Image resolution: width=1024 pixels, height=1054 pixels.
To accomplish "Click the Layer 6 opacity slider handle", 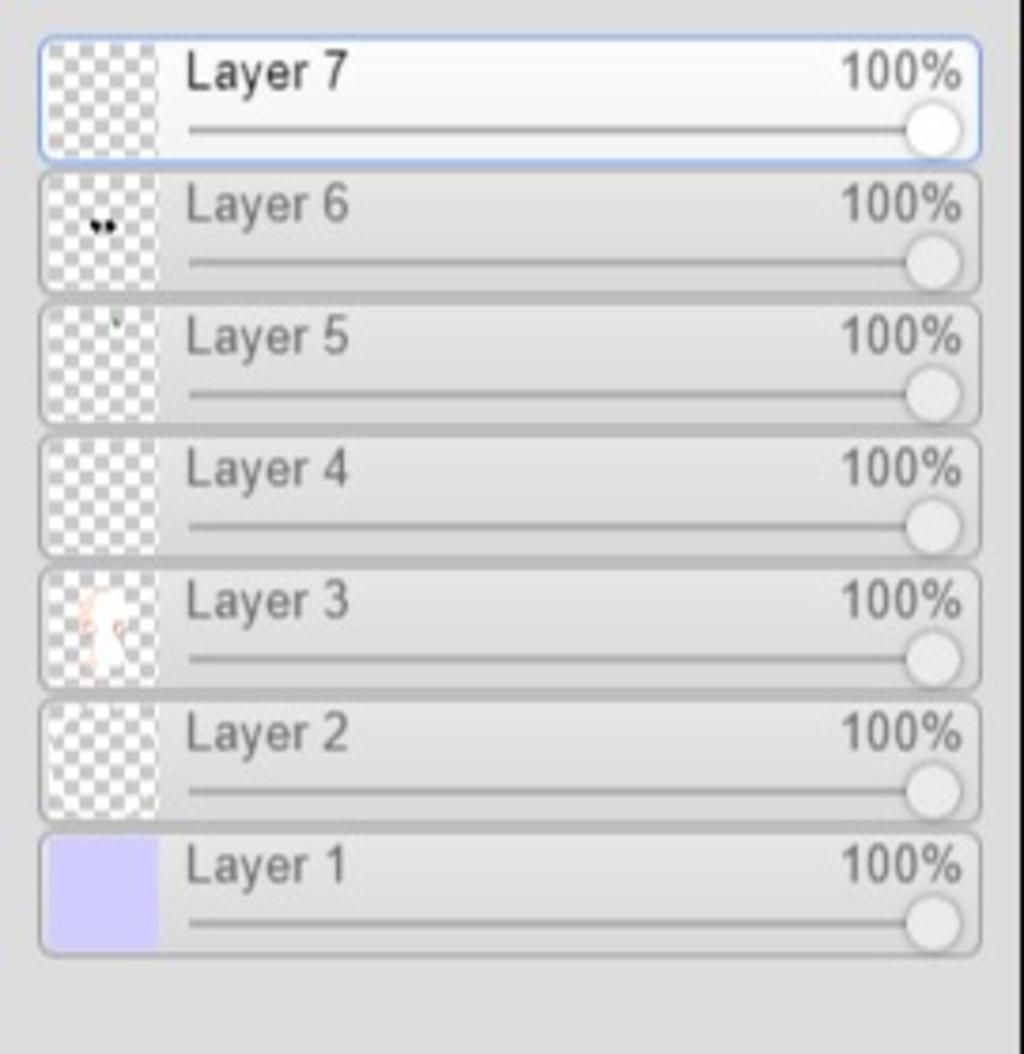I will coord(933,263).
